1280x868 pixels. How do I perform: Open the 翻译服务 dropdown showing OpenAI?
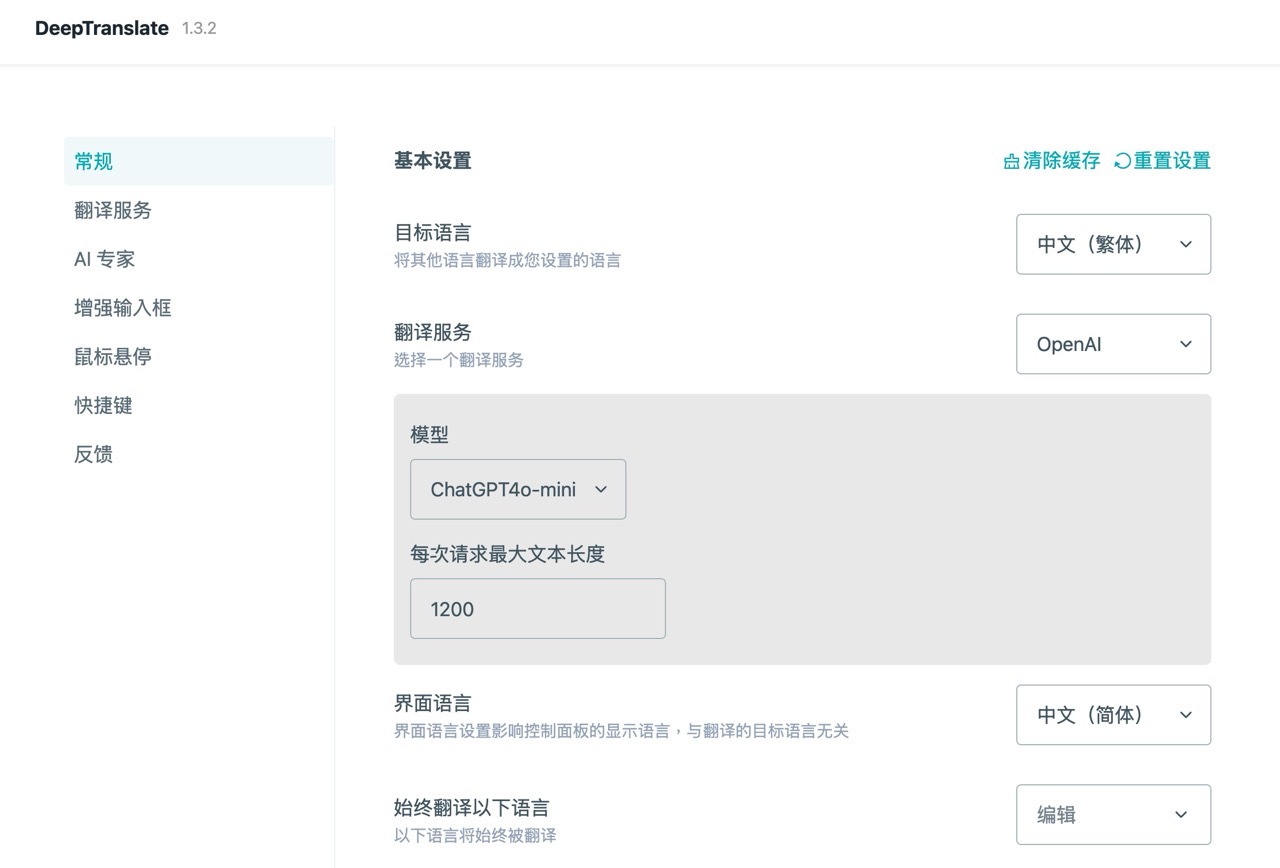[1113, 344]
